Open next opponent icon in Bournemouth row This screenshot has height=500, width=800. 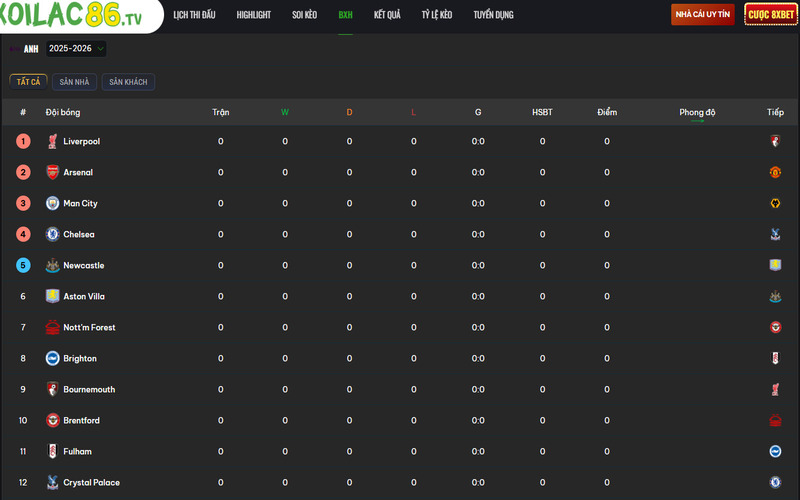(775, 389)
